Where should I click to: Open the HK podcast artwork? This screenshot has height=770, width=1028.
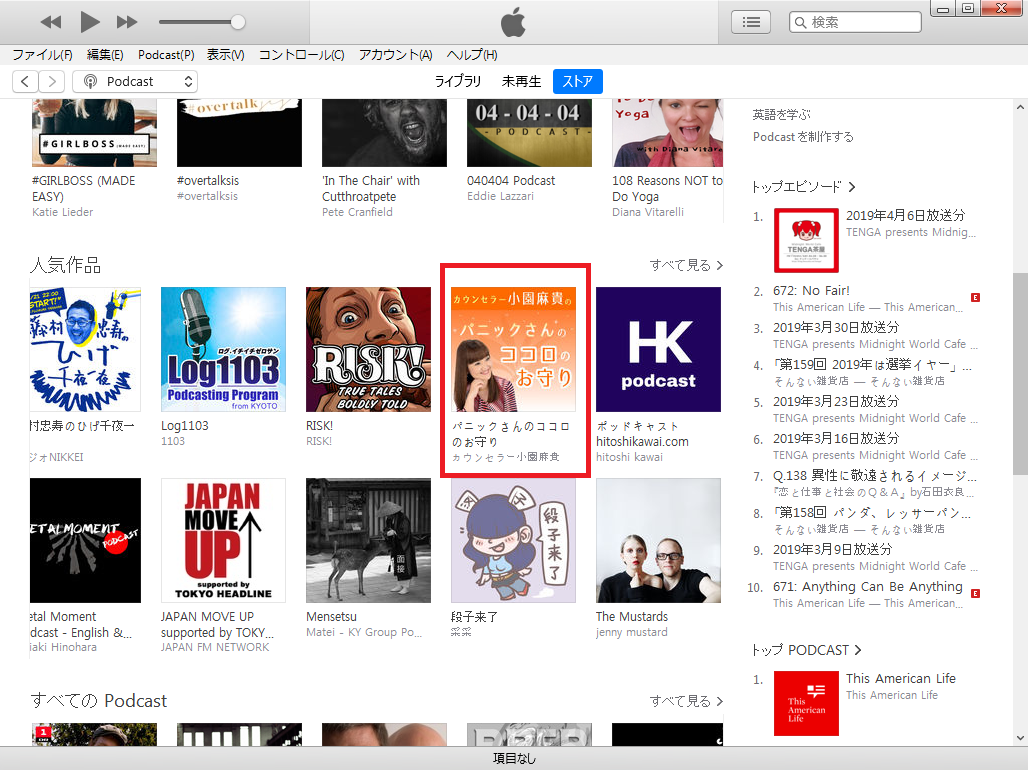click(658, 350)
